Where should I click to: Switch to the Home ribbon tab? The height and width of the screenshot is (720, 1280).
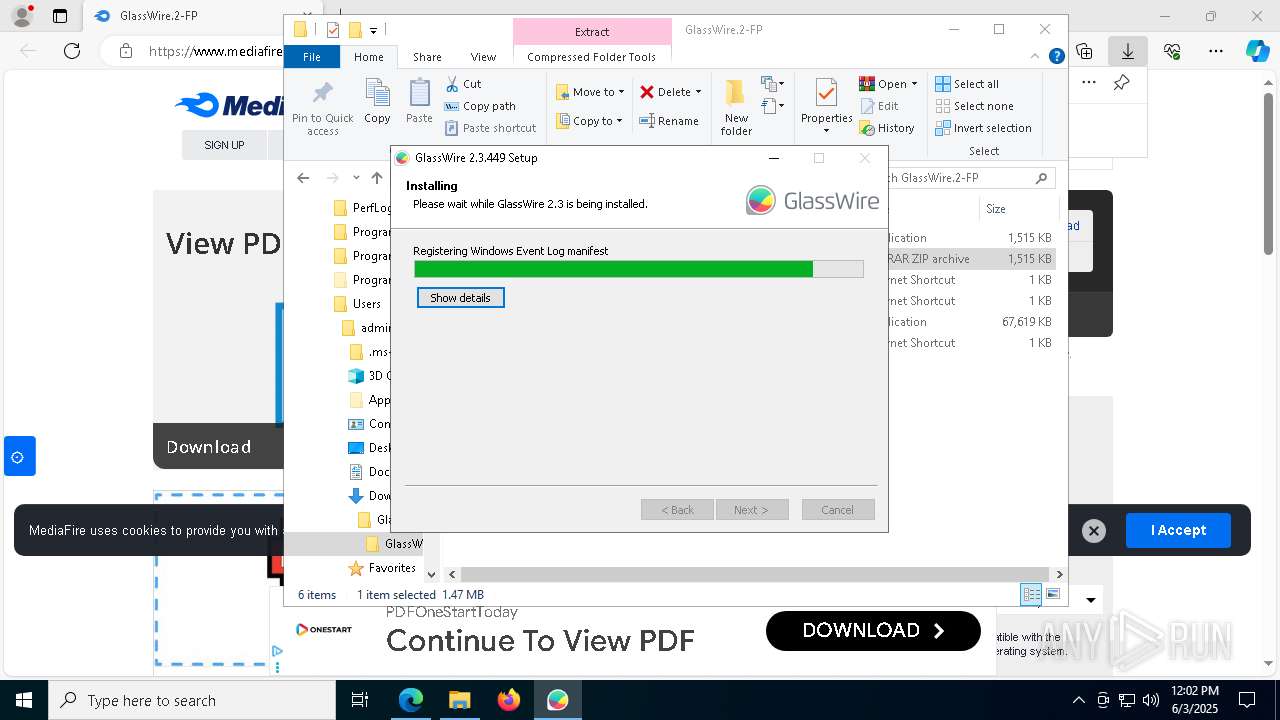[368, 57]
